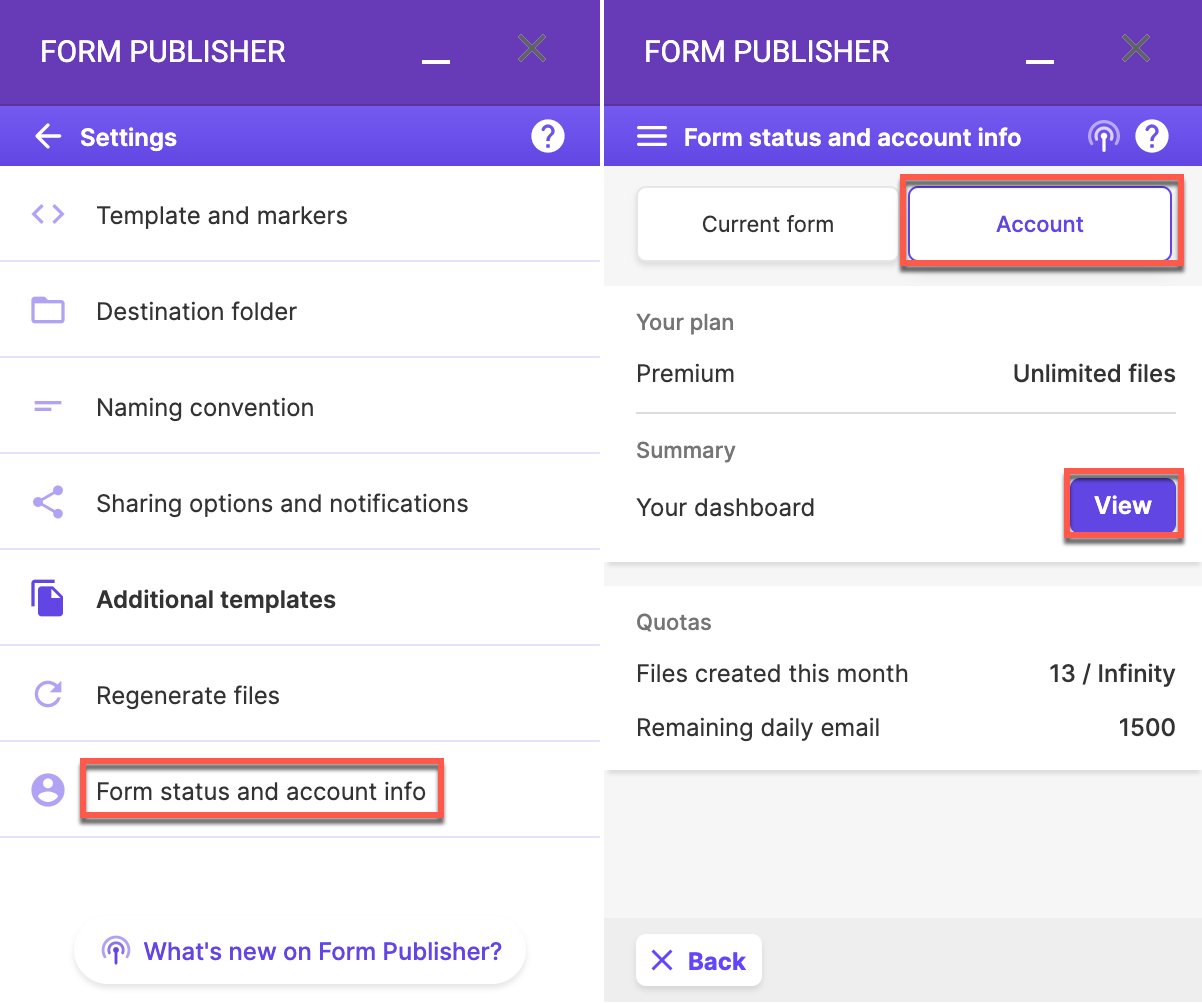Open Sharing options and notifications
Viewport: 1202px width, 1004px height.
(300, 502)
